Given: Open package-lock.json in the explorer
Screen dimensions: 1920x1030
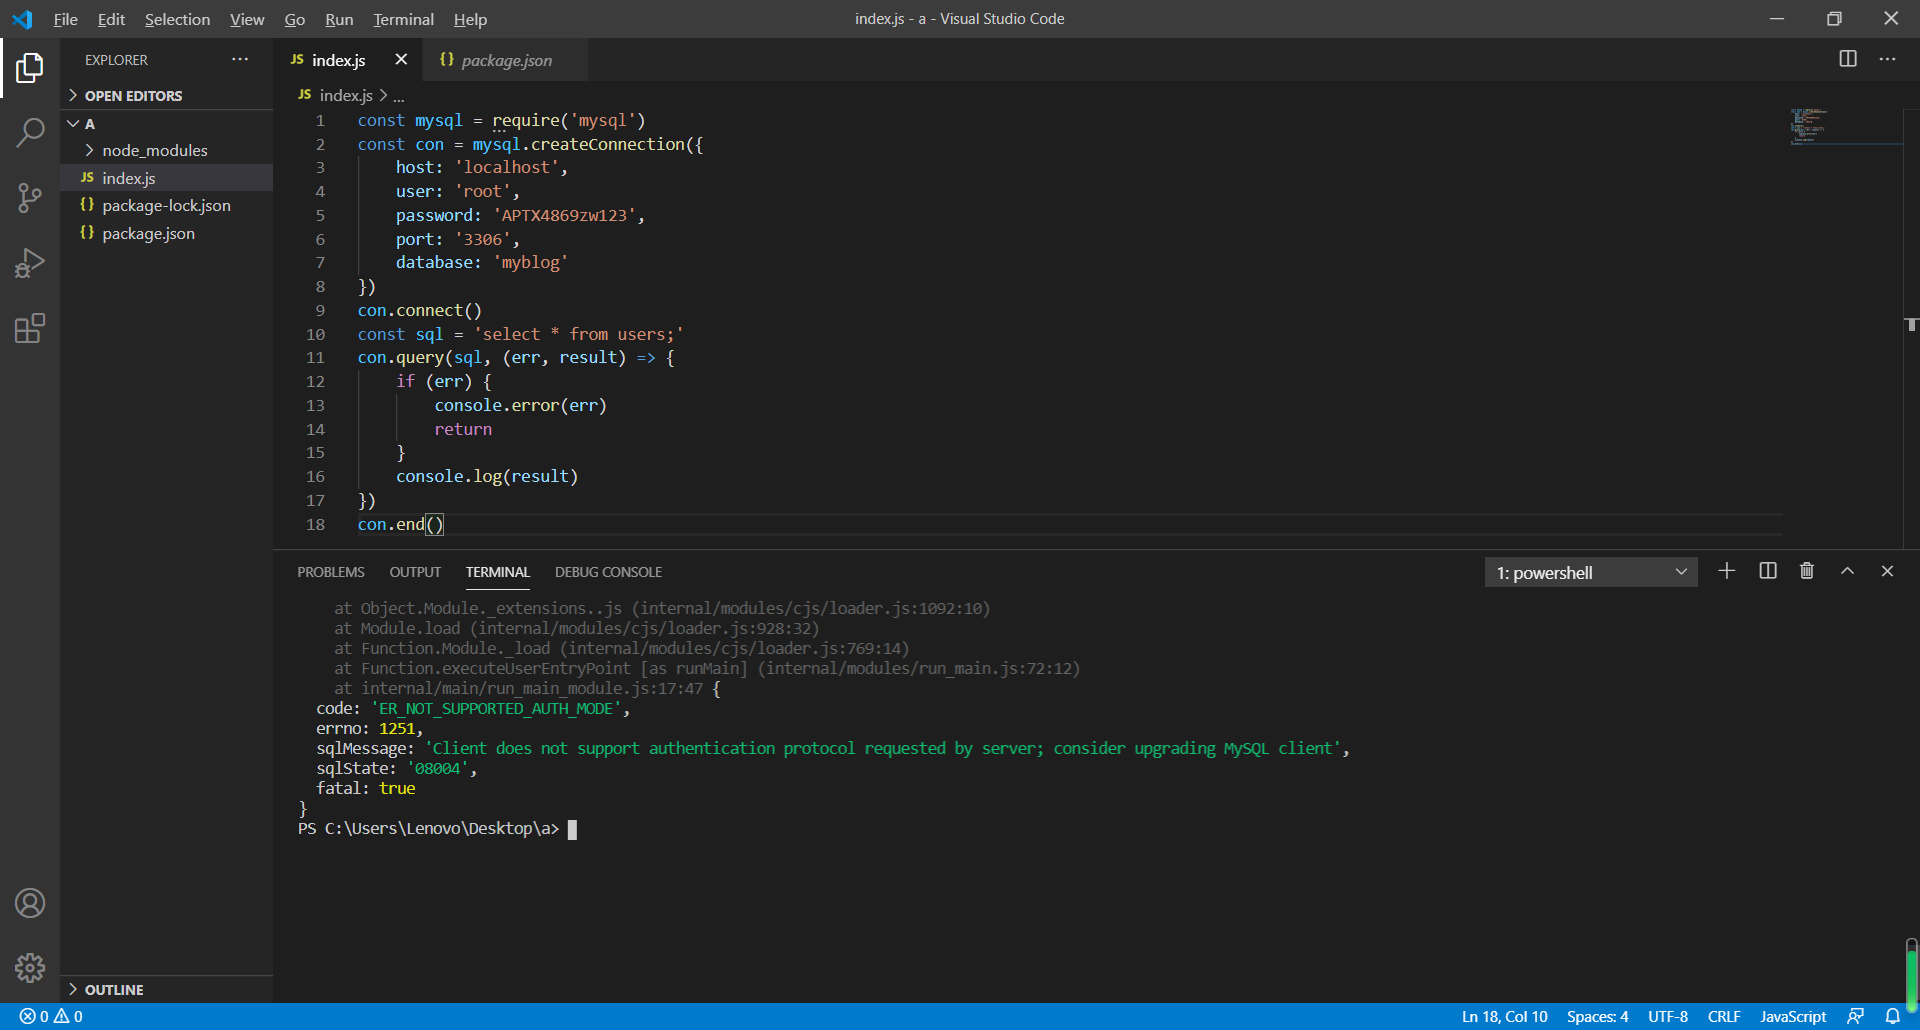Looking at the screenshot, I should point(166,205).
